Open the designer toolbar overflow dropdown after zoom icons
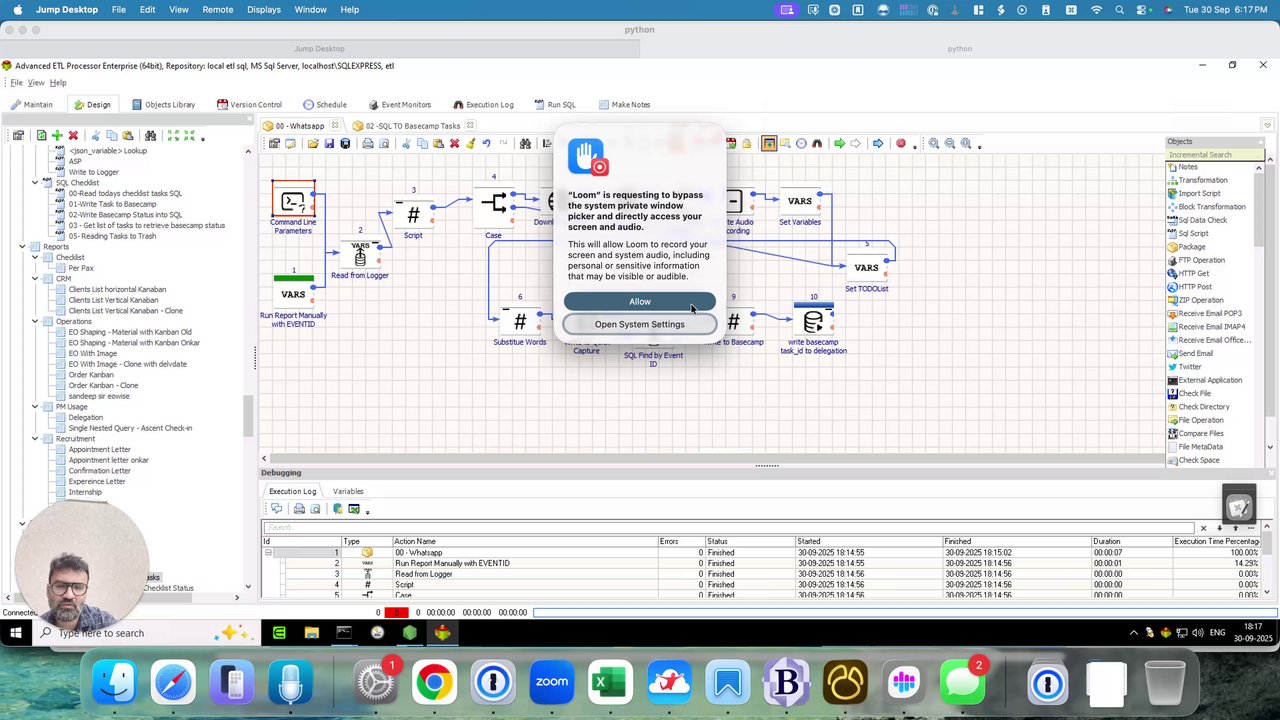The width and height of the screenshot is (1280, 720). [979, 145]
